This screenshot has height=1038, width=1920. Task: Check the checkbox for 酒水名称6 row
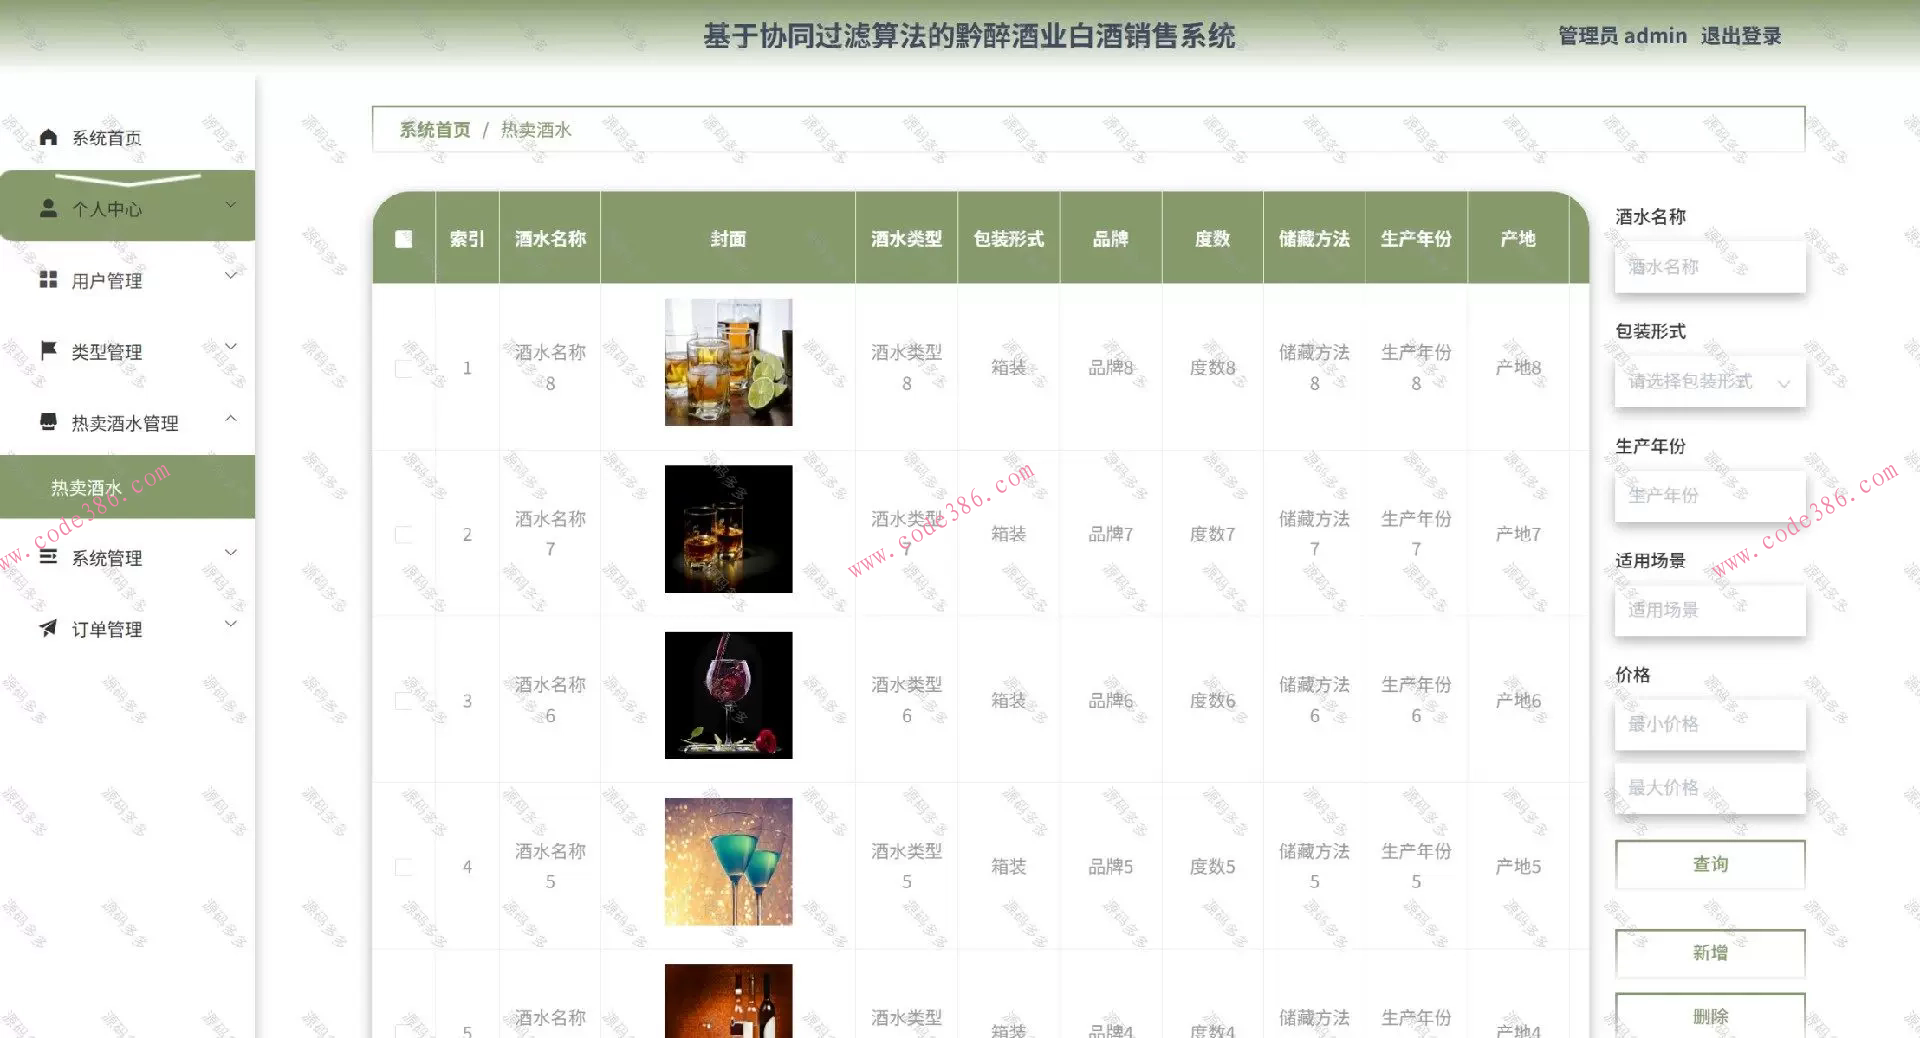click(x=403, y=700)
